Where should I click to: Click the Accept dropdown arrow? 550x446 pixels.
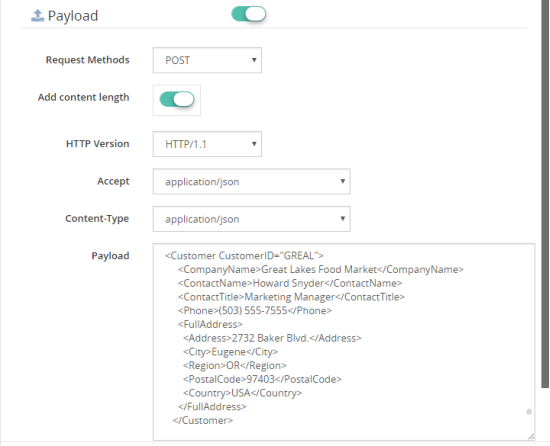[343, 181]
